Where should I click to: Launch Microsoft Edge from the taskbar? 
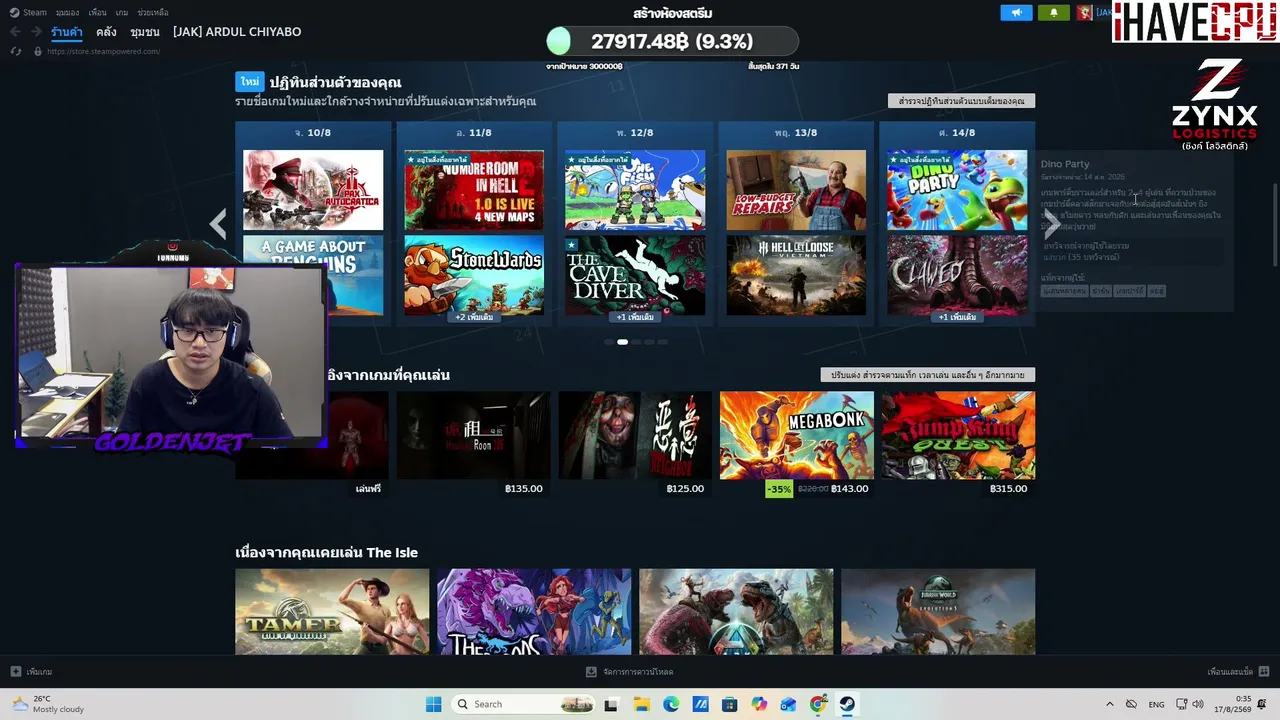(x=671, y=704)
